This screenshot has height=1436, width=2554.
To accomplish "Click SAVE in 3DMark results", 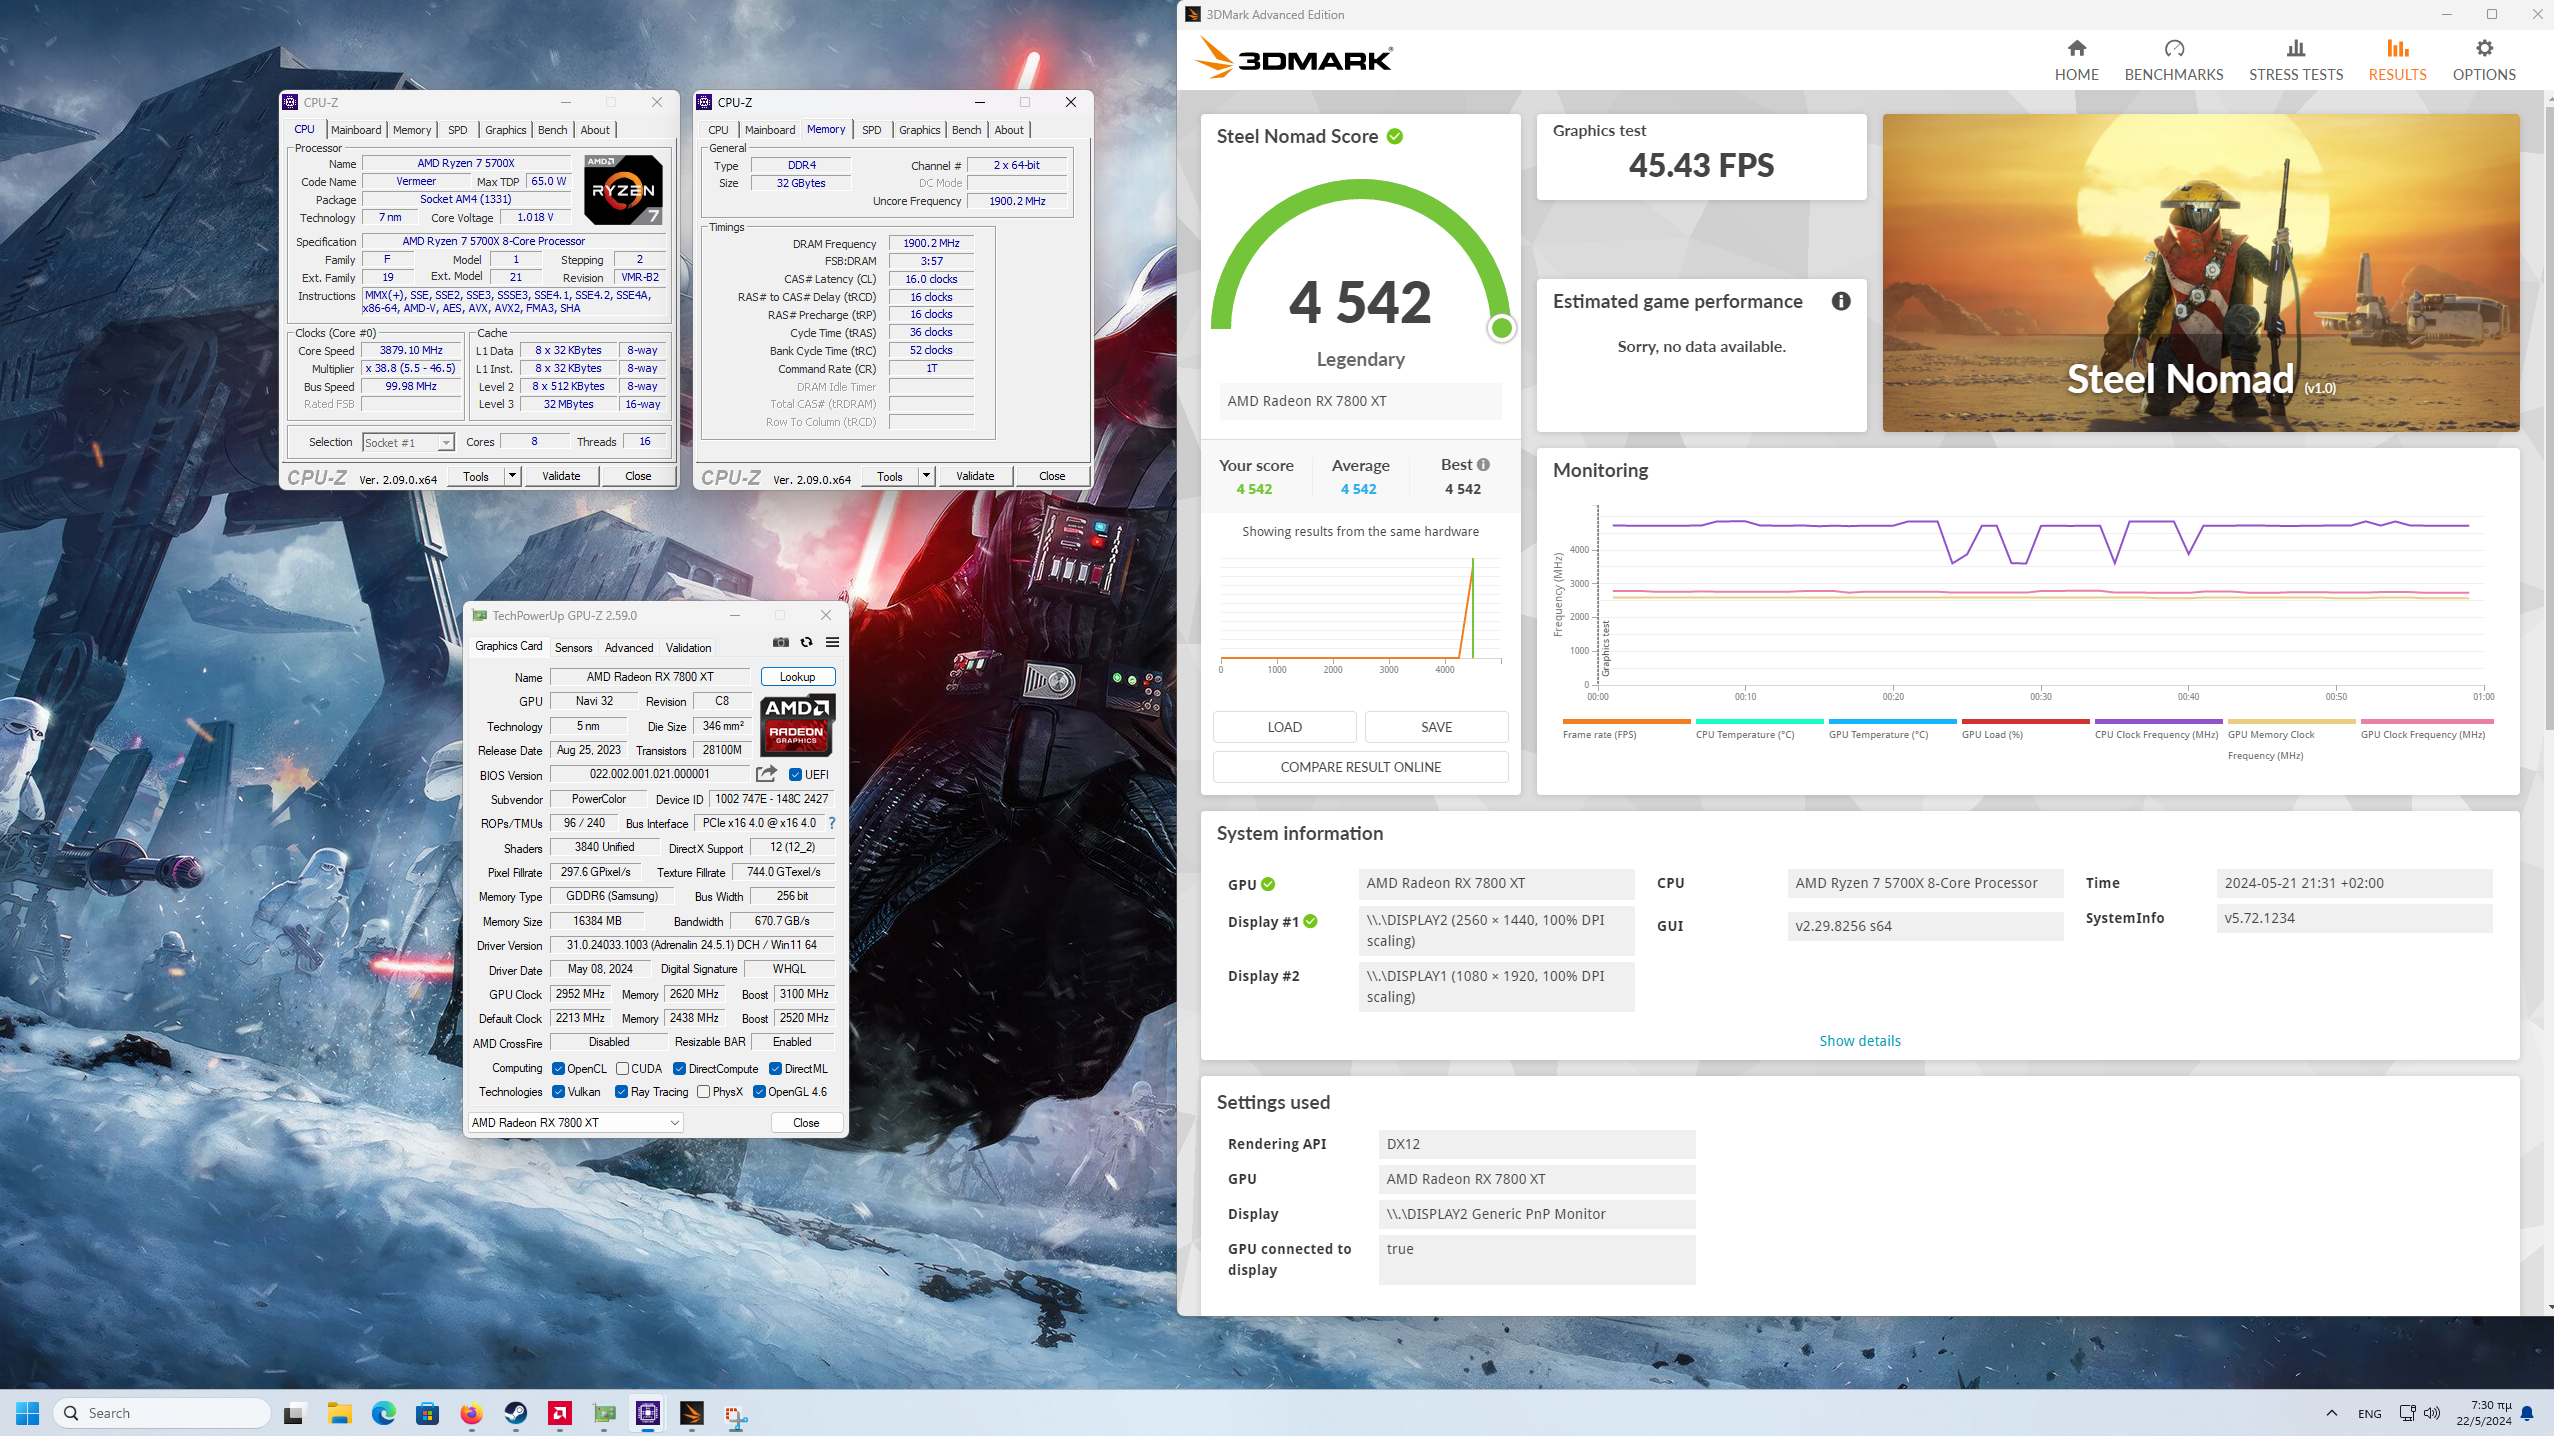I will [1436, 727].
